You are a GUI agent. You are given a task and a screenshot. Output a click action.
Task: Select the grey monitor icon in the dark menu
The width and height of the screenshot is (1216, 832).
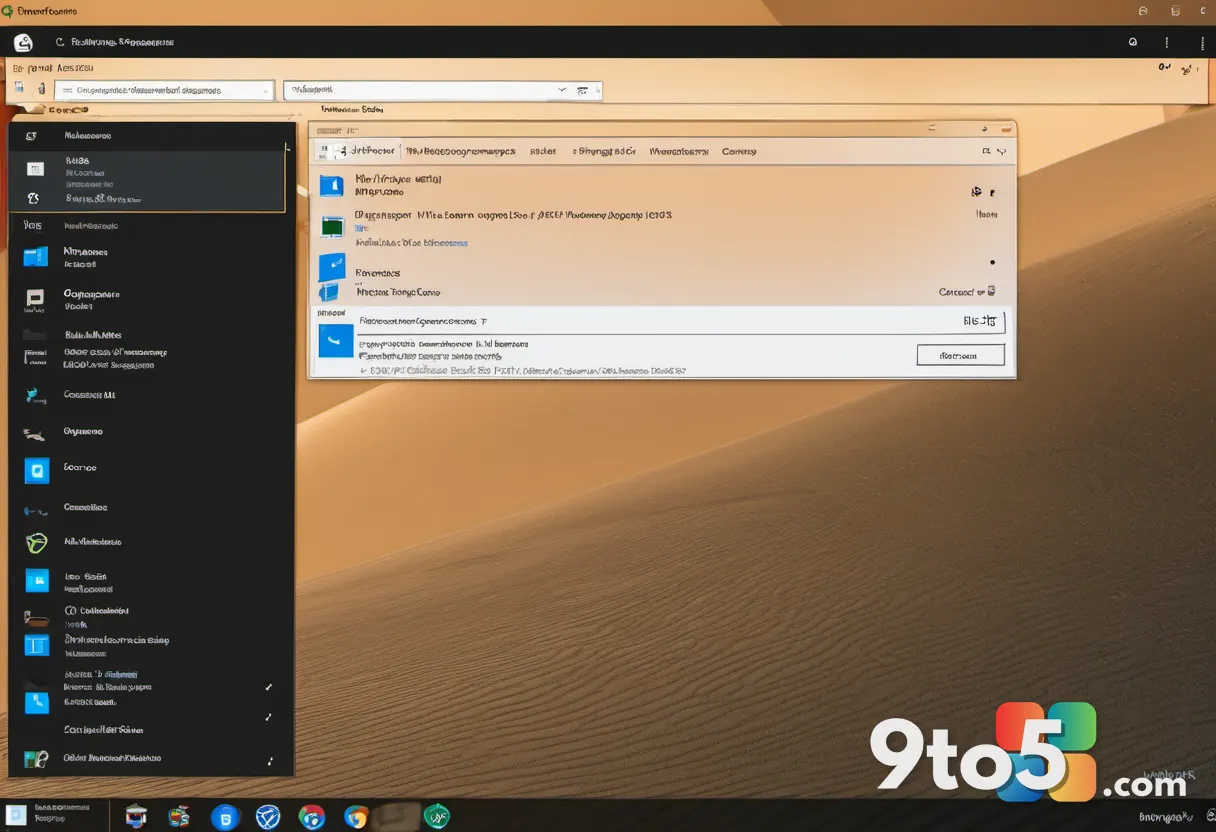[35, 297]
